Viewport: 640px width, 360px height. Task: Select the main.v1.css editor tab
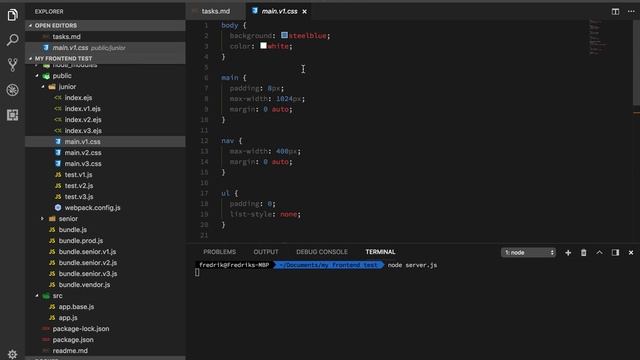[x=279, y=11]
